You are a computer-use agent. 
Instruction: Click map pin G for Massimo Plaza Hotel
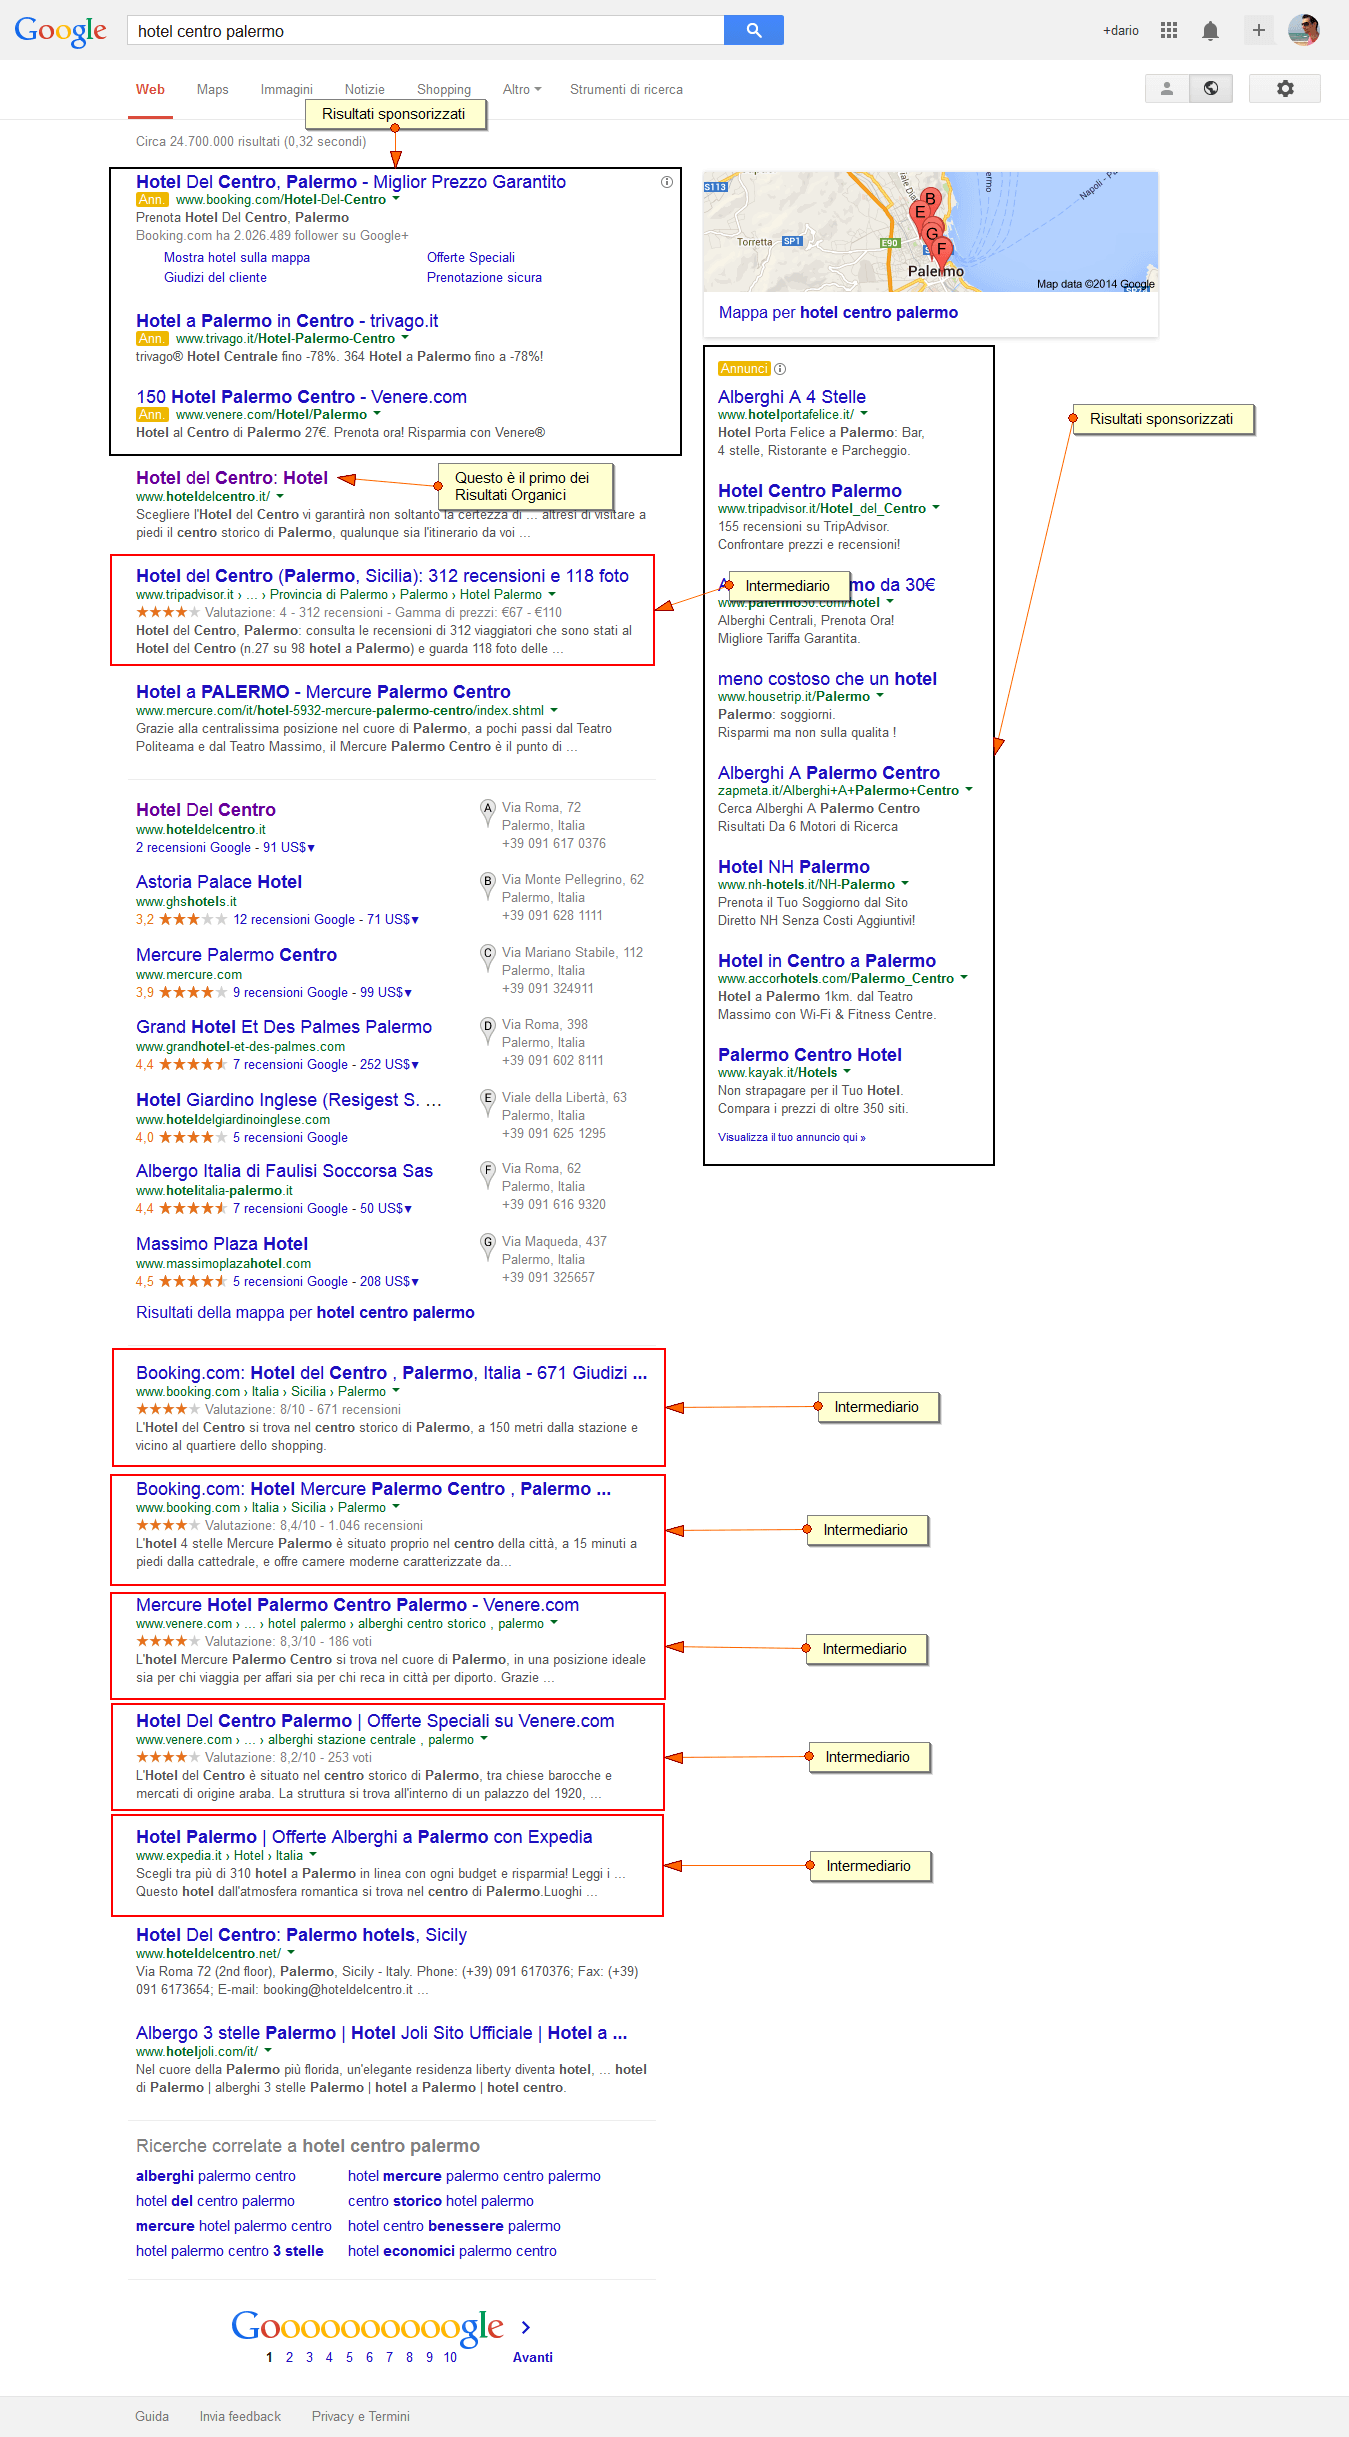click(488, 1247)
